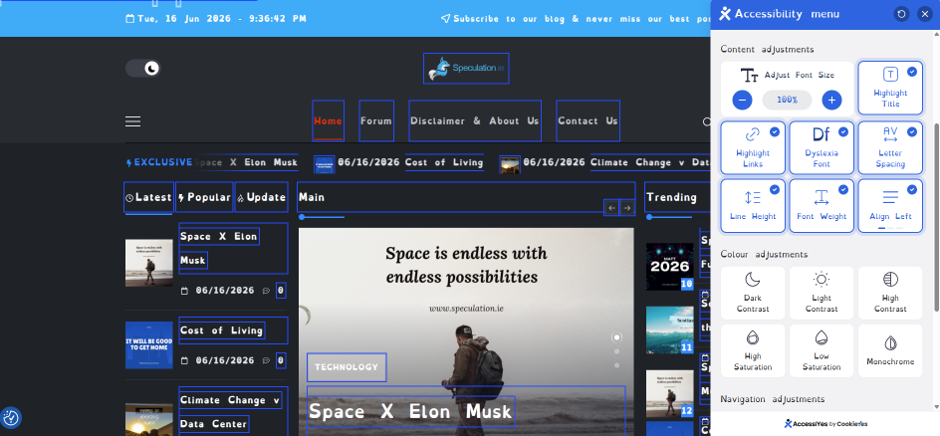This screenshot has width=940, height=436.
Task: Click the ticker thumbnail before Climate Change
Action: point(510,164)
